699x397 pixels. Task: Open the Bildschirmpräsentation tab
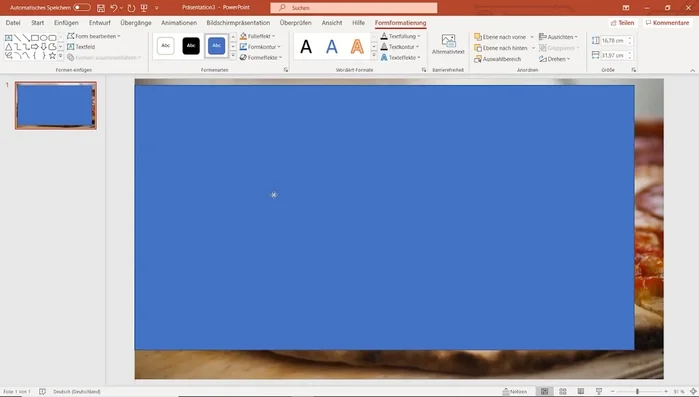[238, 23]
